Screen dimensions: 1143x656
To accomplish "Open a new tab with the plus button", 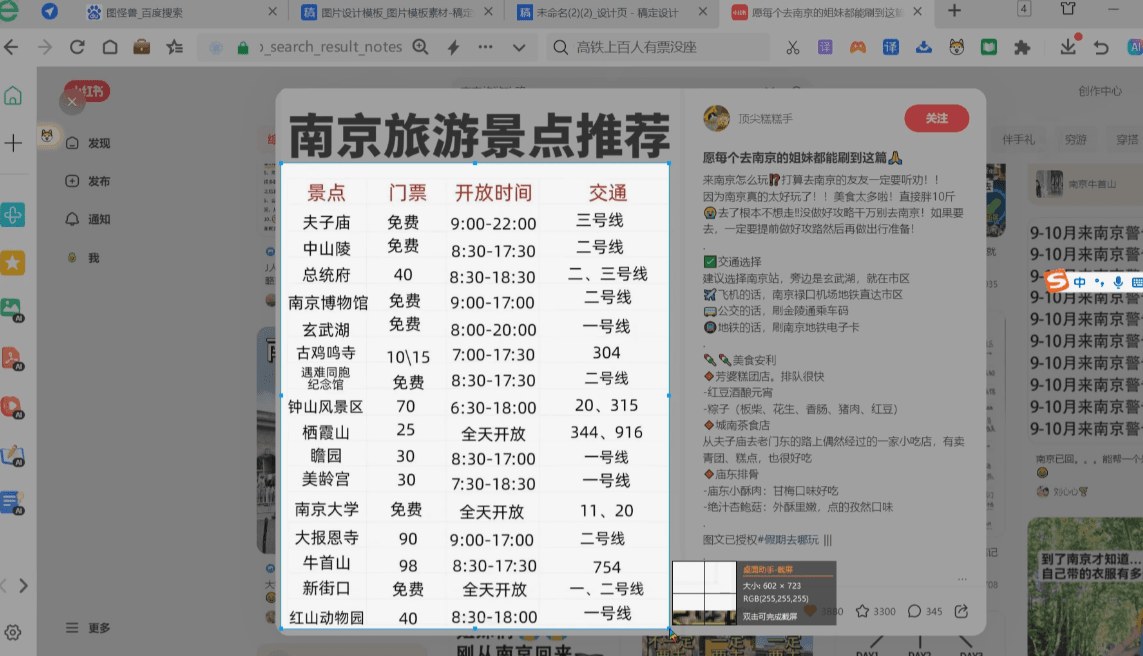I will click(954, 11).
